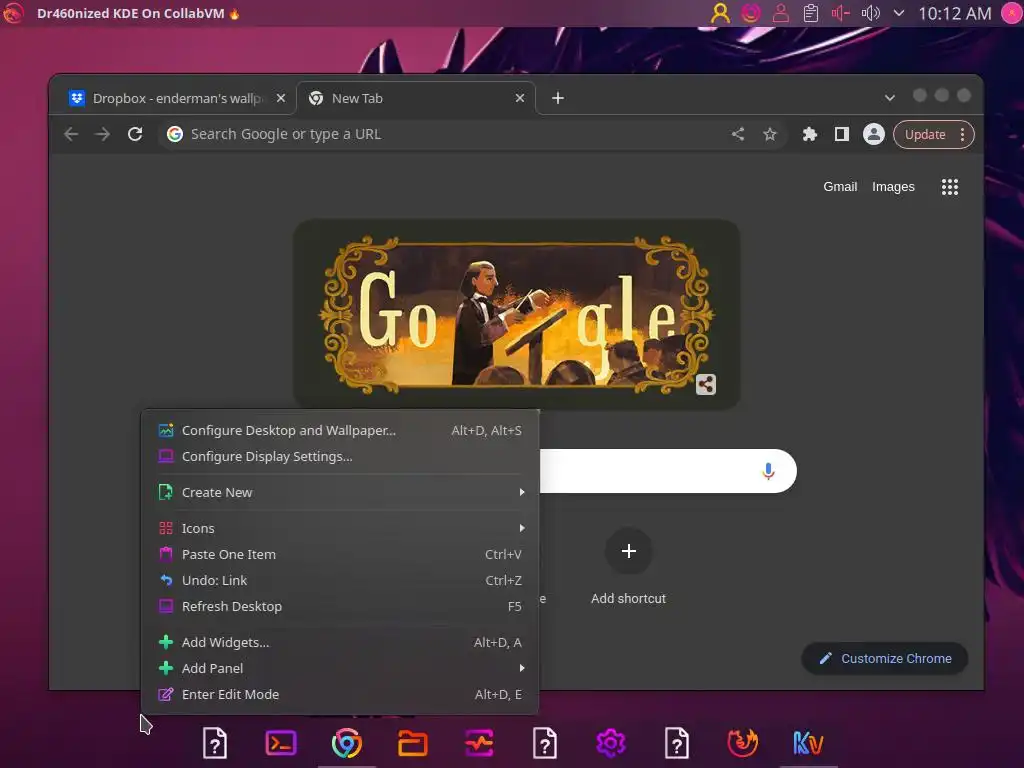
Task: Launch Firefox from the dock
Action: point(743,743)
